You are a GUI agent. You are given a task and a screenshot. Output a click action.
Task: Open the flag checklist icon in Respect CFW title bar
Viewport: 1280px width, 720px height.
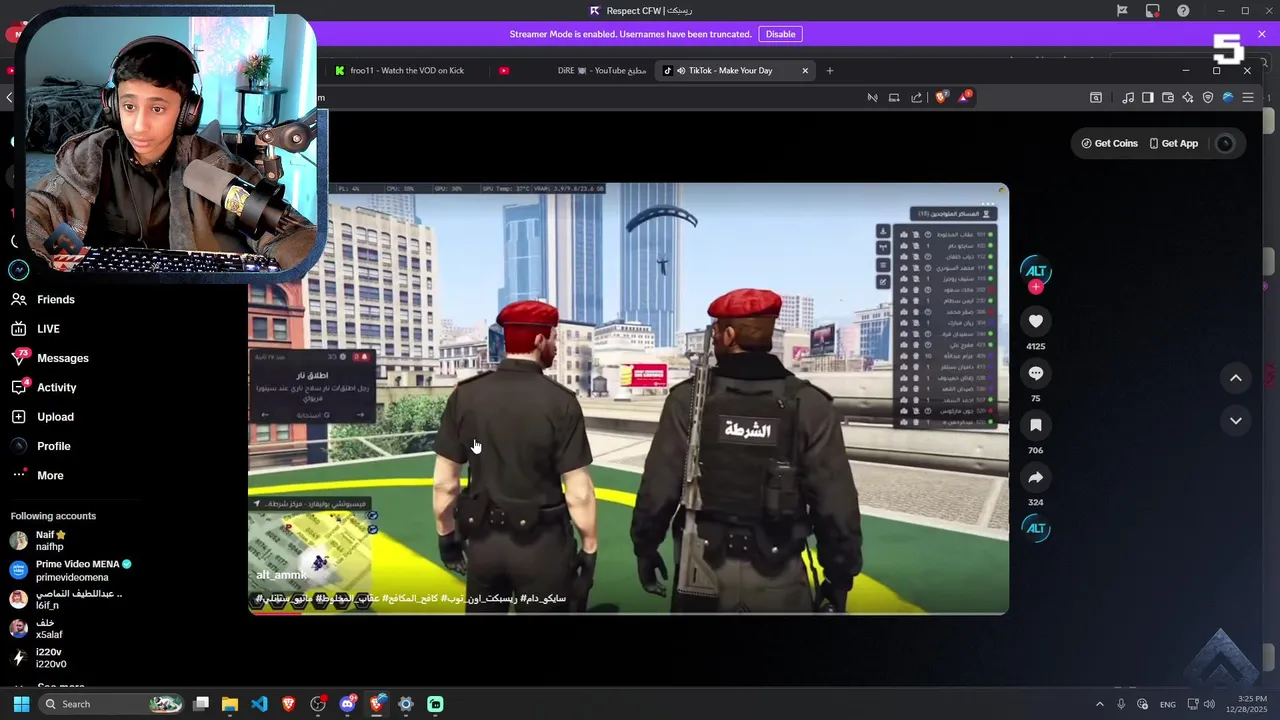pos(1123,11)
